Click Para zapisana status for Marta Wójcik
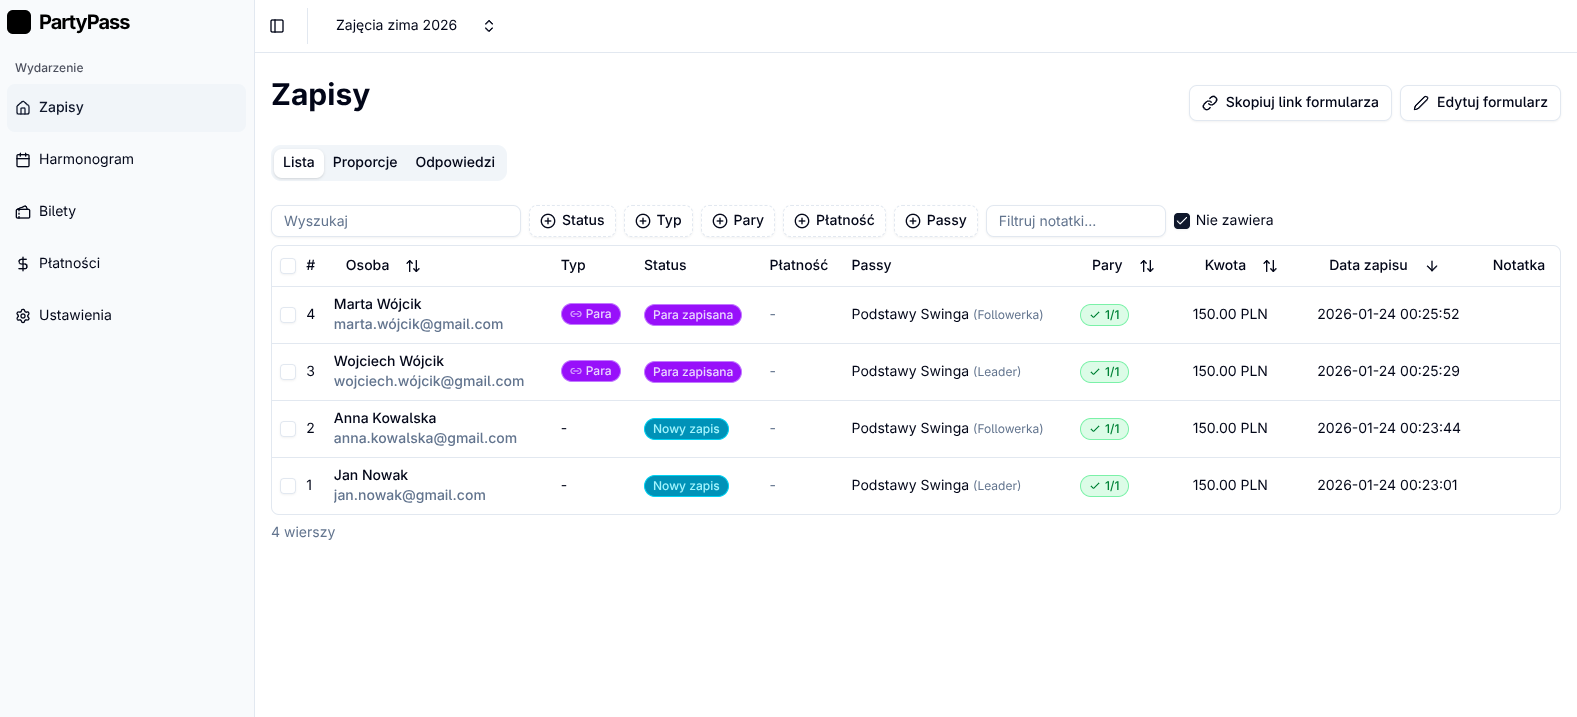Viewport: 1577px width, 717px height. (693, 315)
